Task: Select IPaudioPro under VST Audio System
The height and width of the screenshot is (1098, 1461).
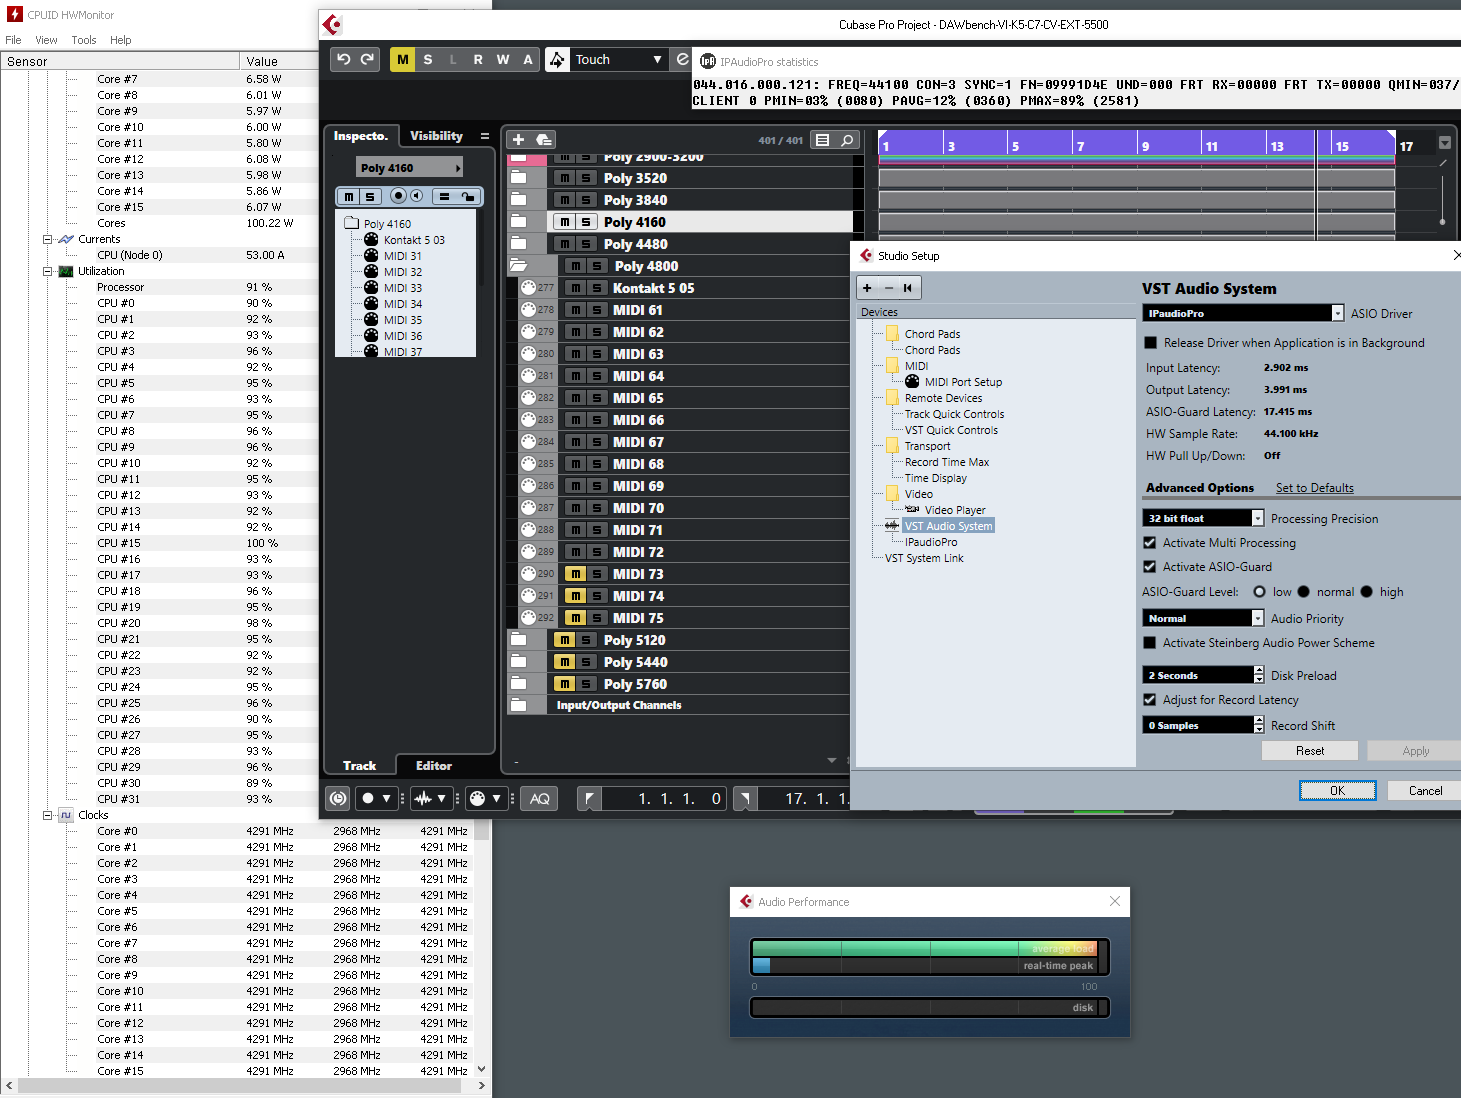Action: (x=931, y=542)
